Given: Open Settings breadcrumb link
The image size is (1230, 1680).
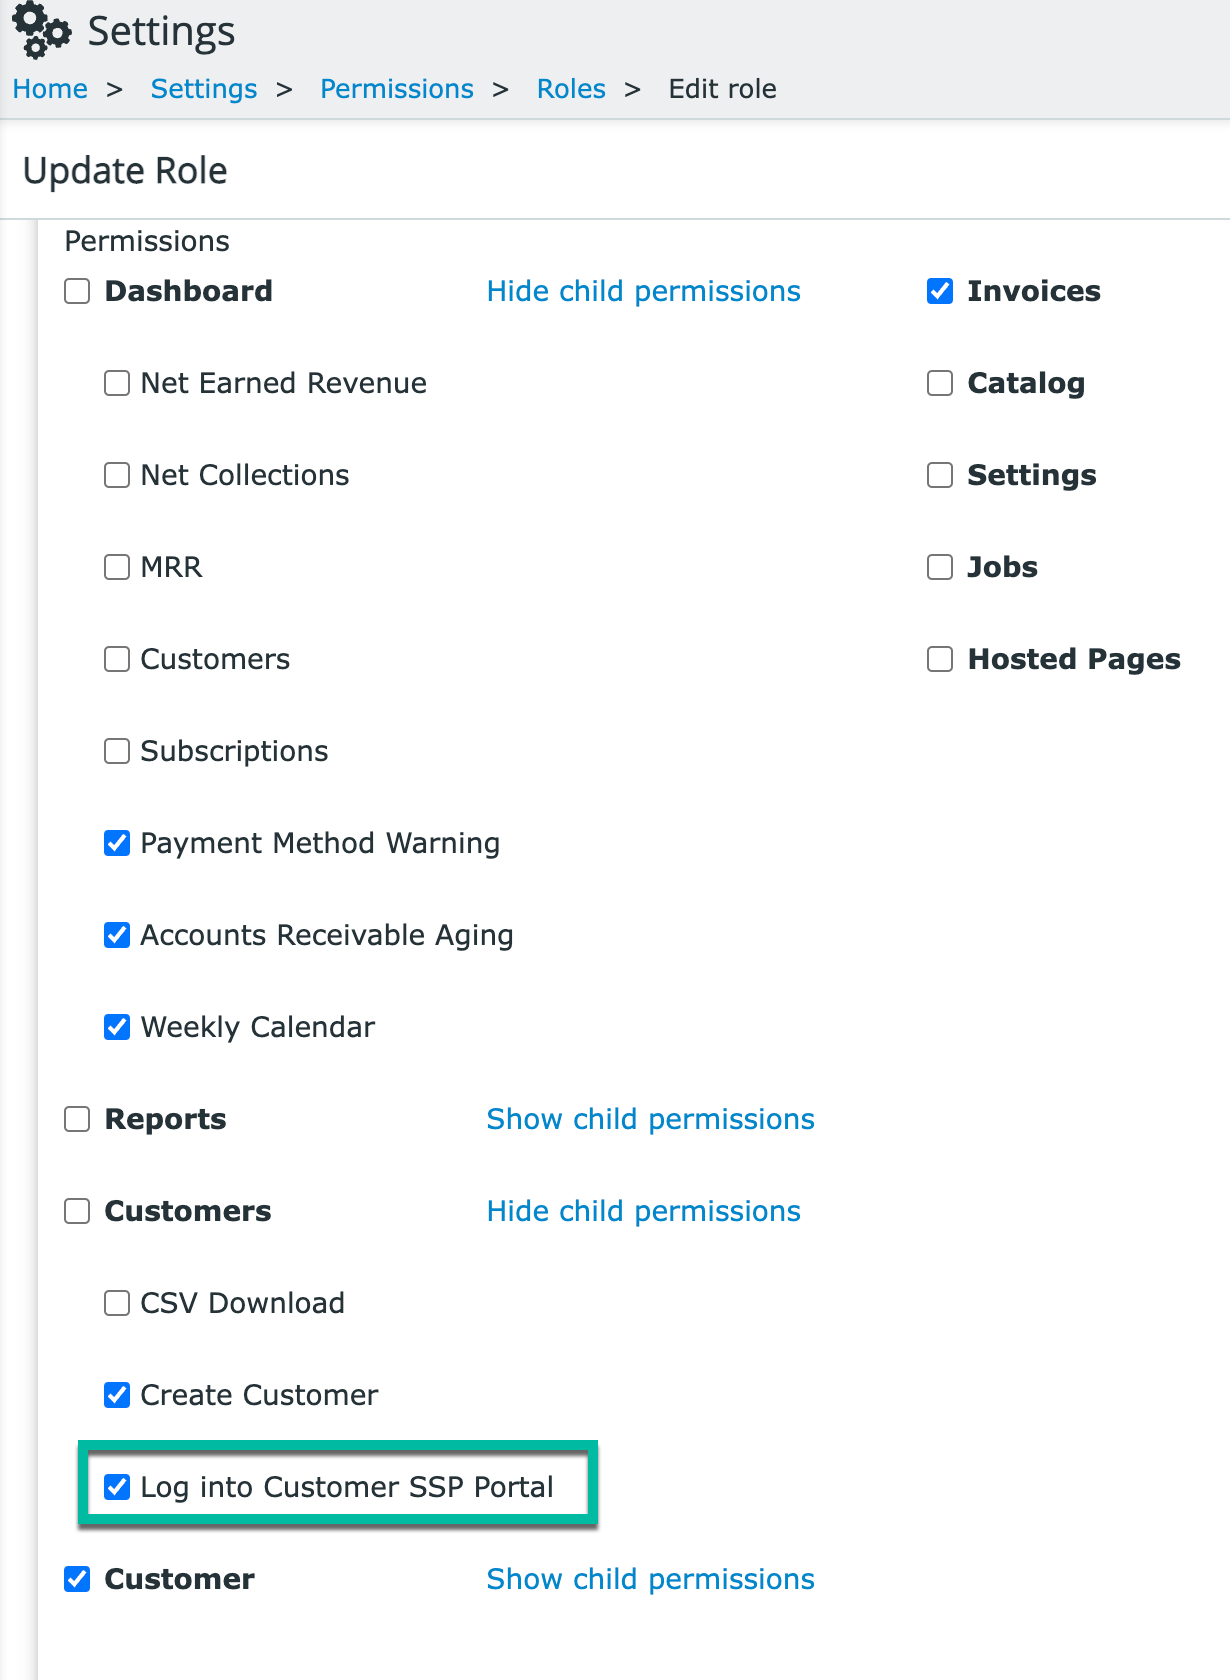Looking at the screenshot, I should [x=204, y=89].
